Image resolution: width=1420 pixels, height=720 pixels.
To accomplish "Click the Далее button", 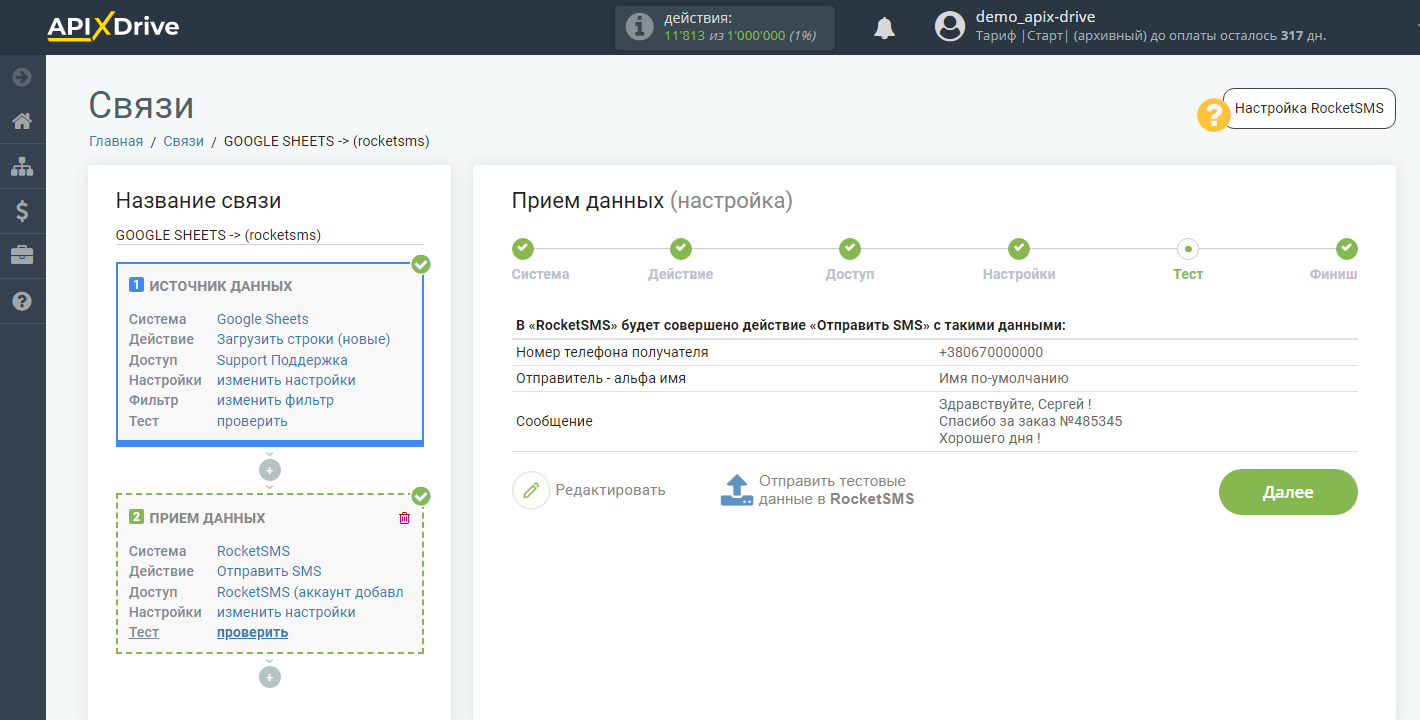I will tap(1288, 492).
